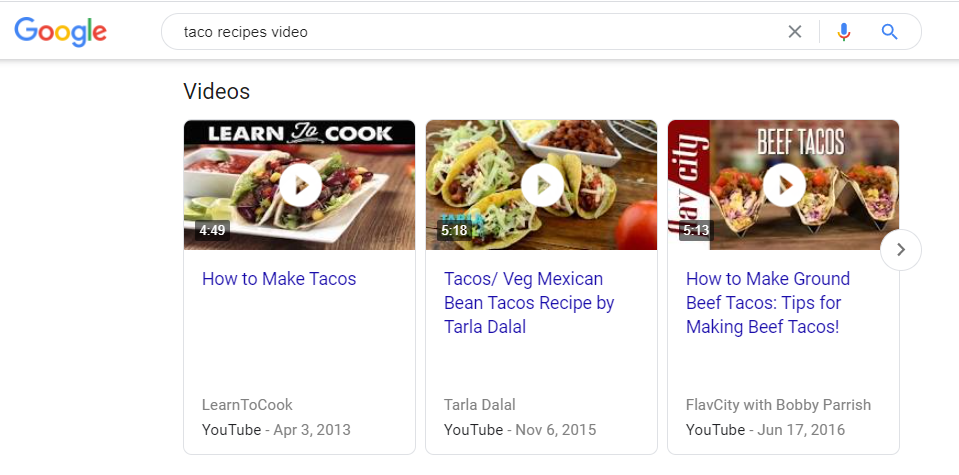The height and width of the screenshot is (475, 959).
Task: Click the Videos section heading
Action: 217,92
